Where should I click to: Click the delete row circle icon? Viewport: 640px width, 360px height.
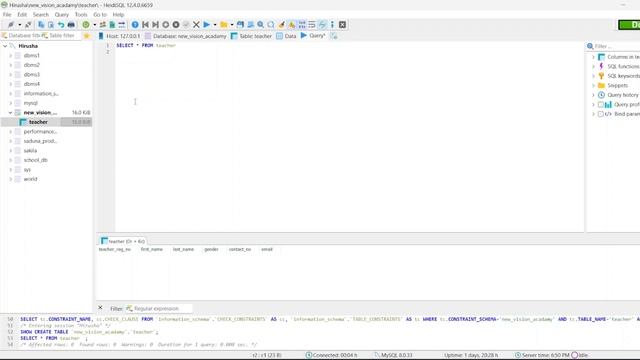tap(176, 25)
